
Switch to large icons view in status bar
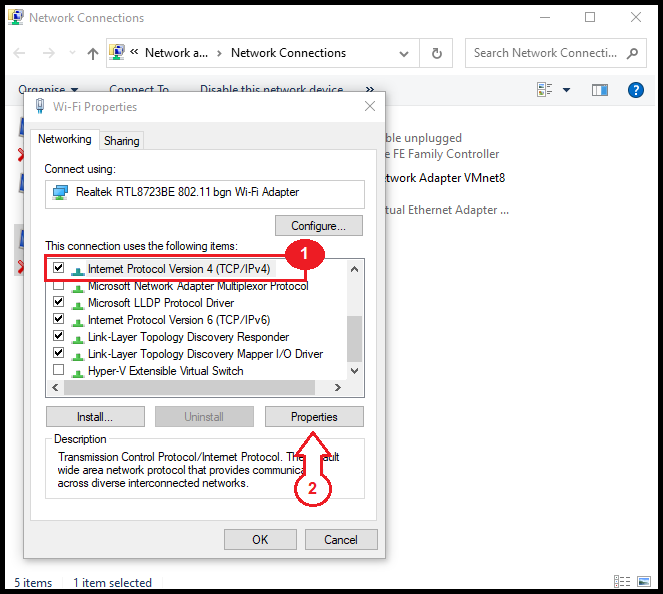click(644, 582)
